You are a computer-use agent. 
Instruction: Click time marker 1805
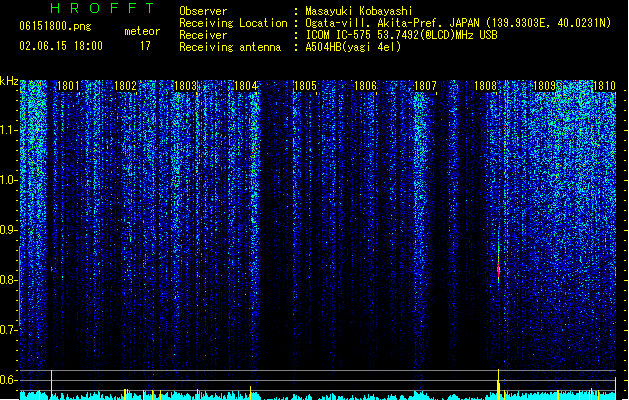point(305,86)
